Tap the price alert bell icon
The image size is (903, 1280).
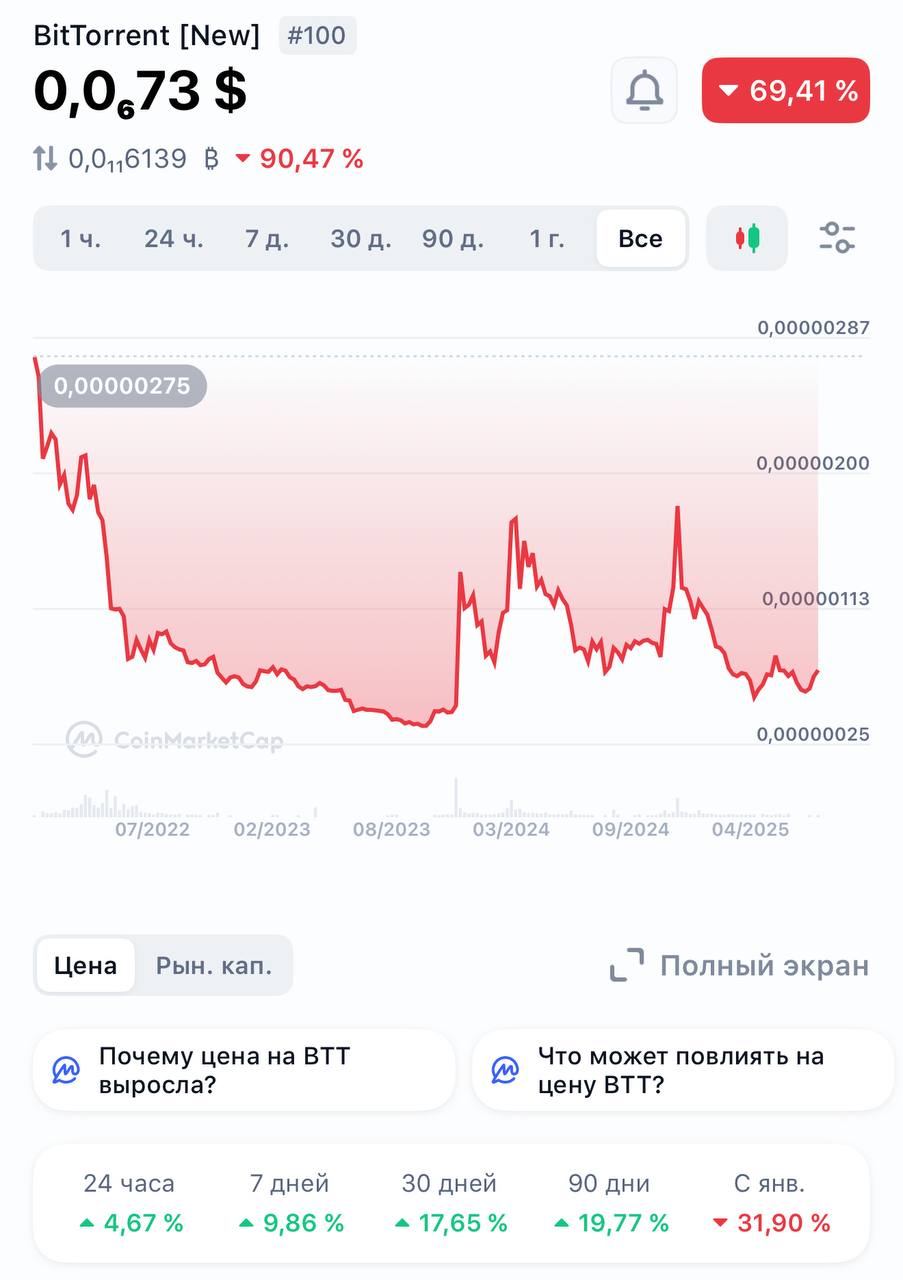(x=645, y=91)
